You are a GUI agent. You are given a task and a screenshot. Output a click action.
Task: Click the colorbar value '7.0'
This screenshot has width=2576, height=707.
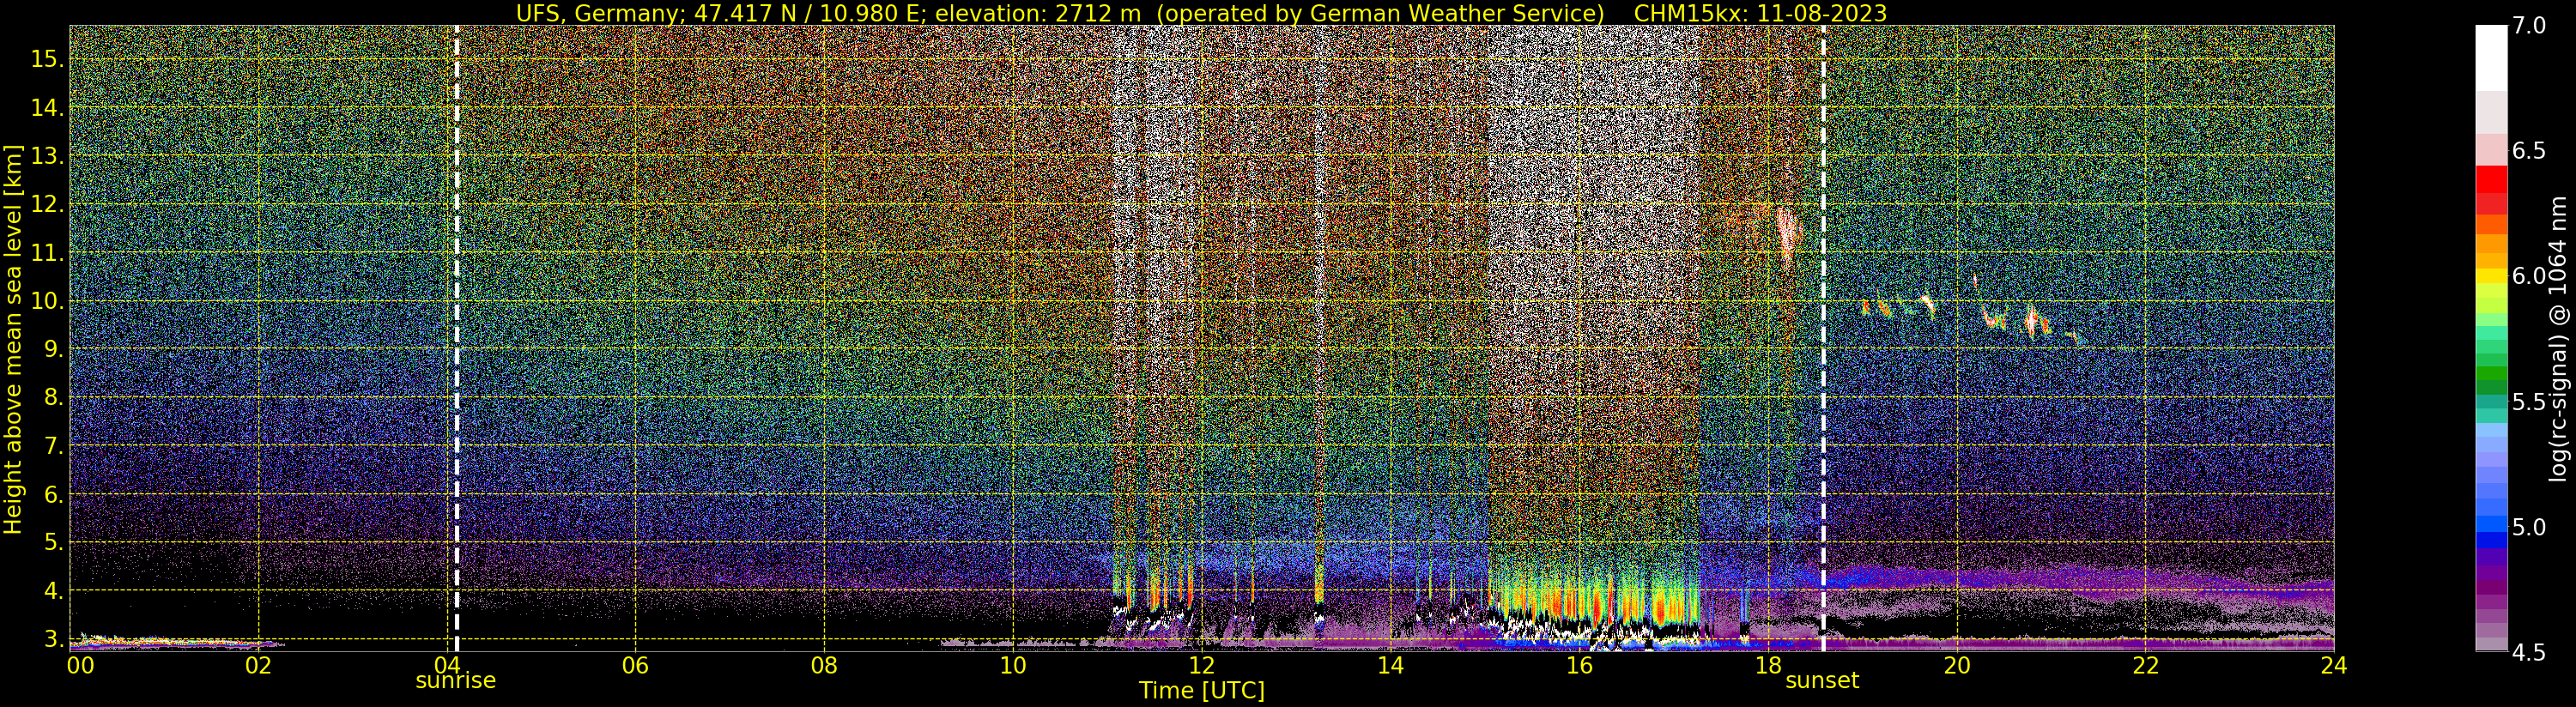2528,26
